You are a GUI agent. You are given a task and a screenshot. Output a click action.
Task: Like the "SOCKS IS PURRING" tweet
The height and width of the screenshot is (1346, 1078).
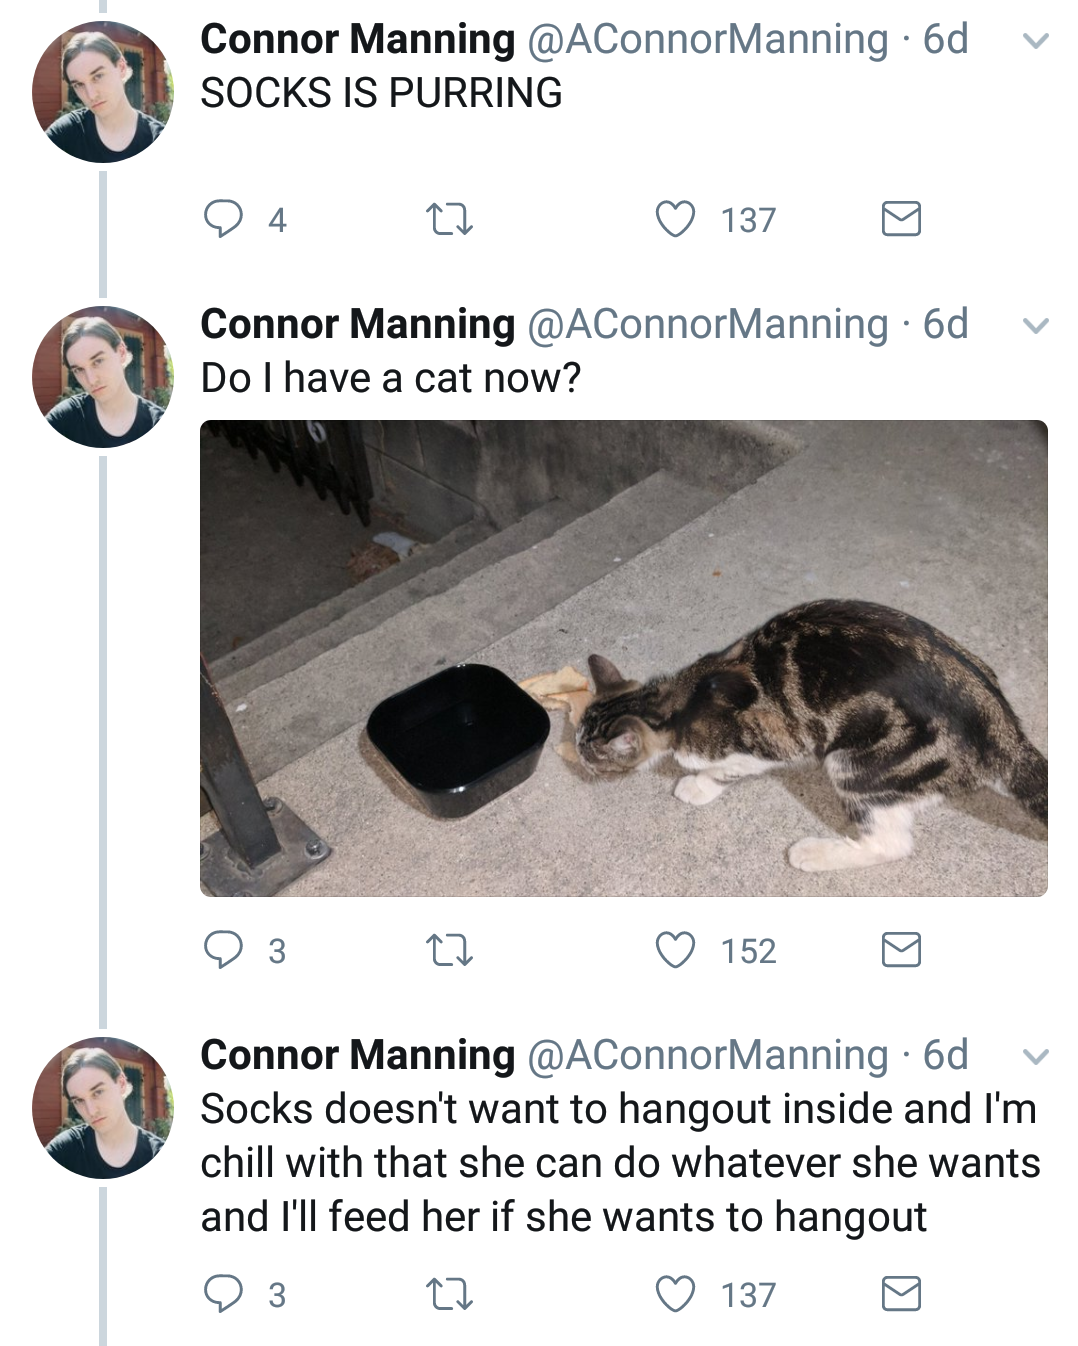pyautogui.click(x=675, y=218)
